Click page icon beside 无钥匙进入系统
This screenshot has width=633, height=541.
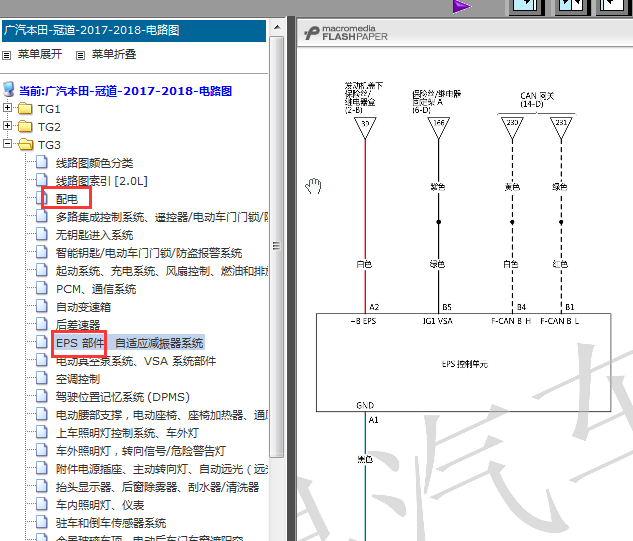point(42,233)
